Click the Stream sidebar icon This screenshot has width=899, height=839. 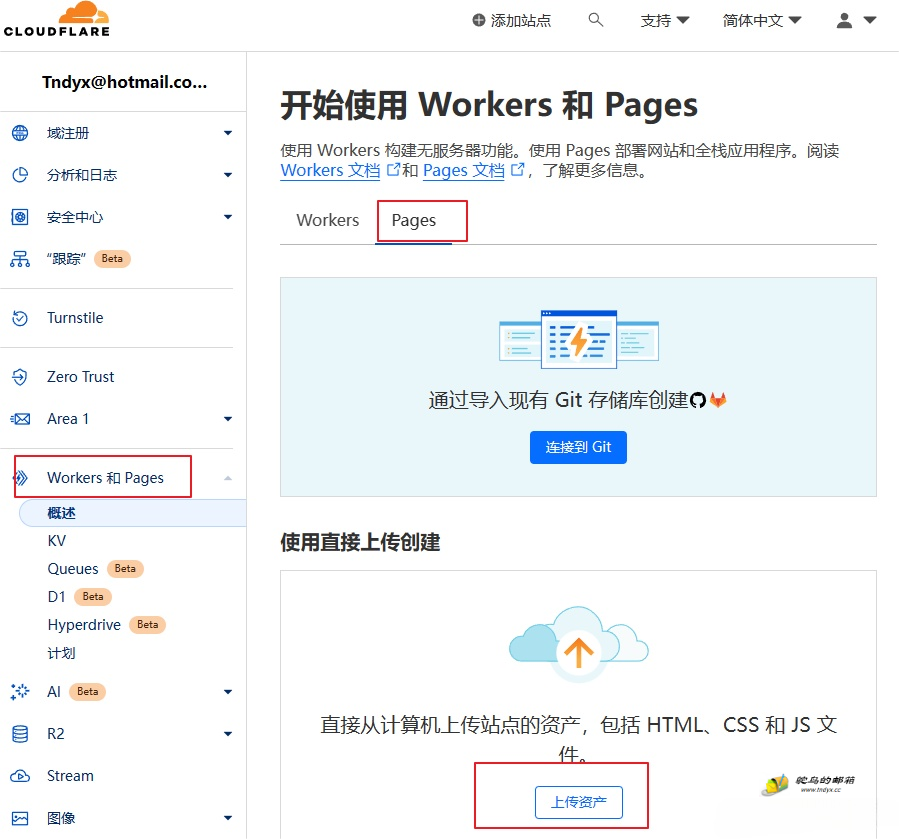[20, 776]
